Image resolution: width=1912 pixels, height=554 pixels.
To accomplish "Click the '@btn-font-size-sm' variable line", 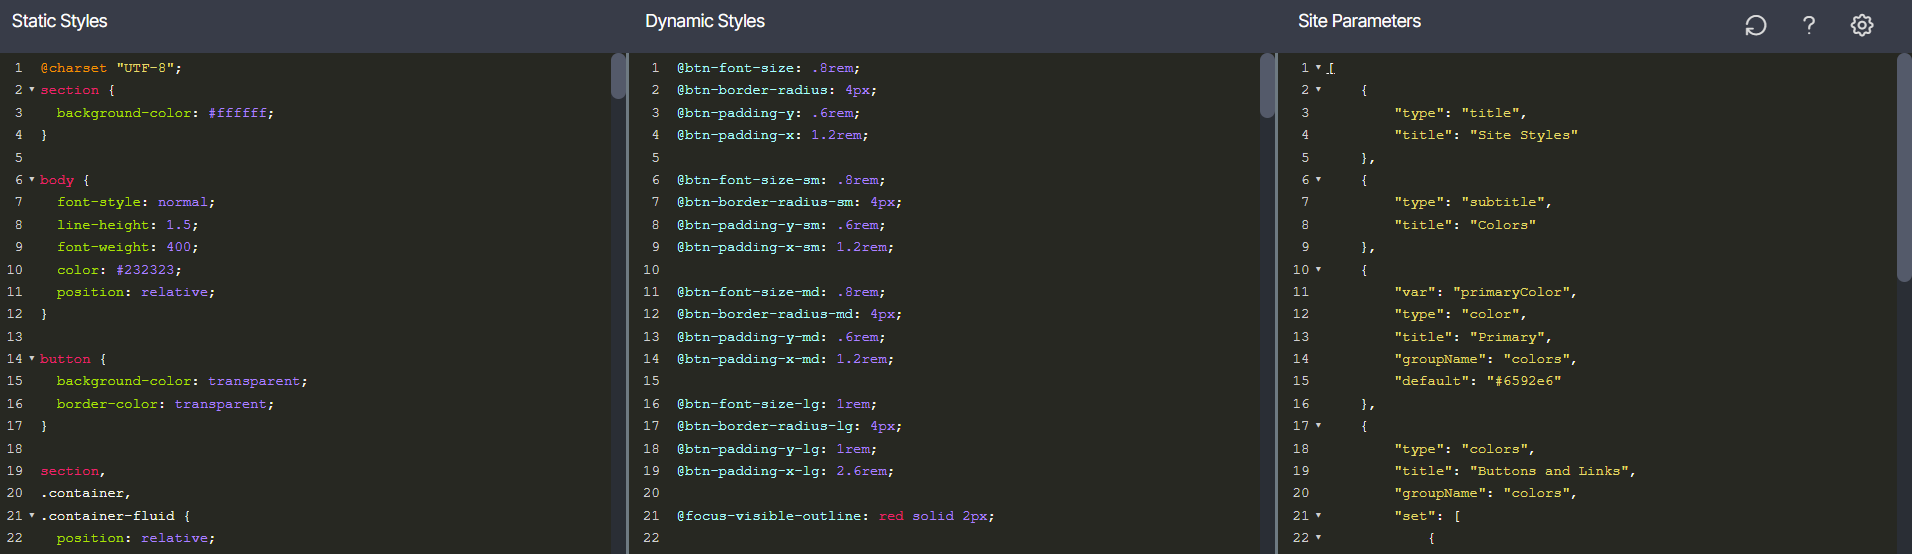I will (781, 180).
